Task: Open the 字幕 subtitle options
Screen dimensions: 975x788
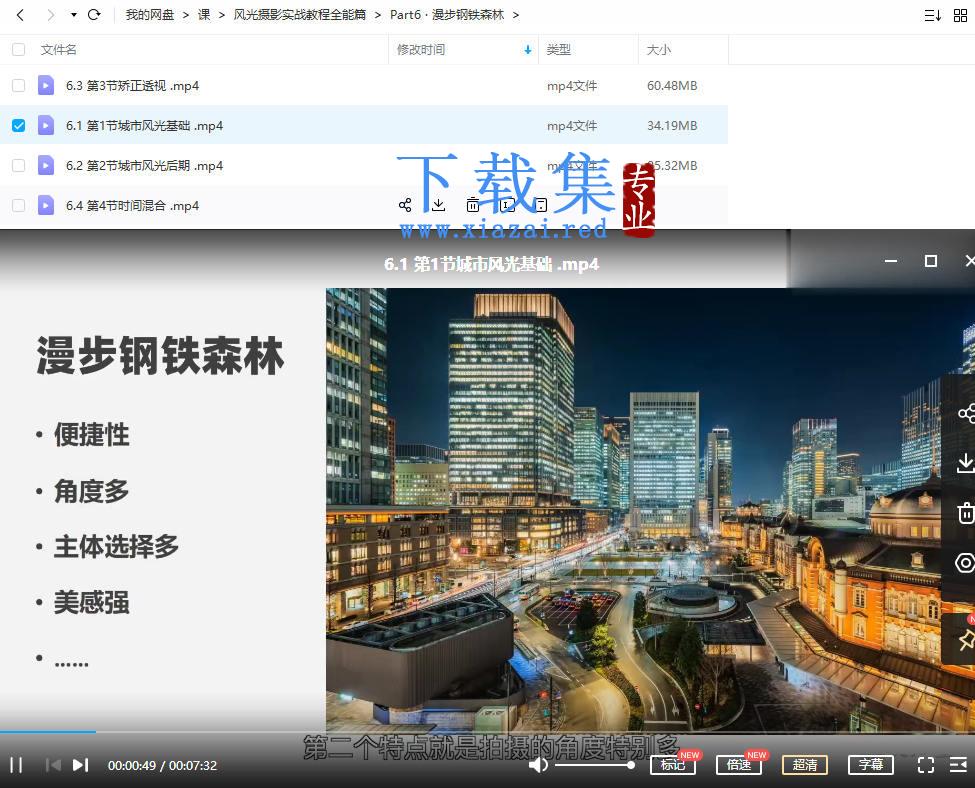Action: (x=871, y=765)
